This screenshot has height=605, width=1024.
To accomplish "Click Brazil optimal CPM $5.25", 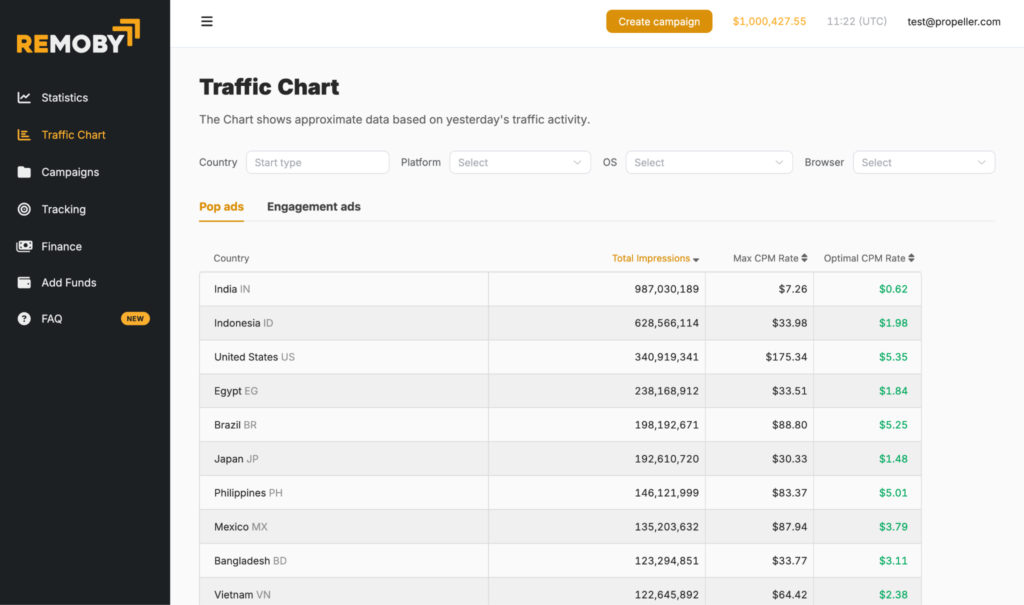I will click(x=893, y=425).
